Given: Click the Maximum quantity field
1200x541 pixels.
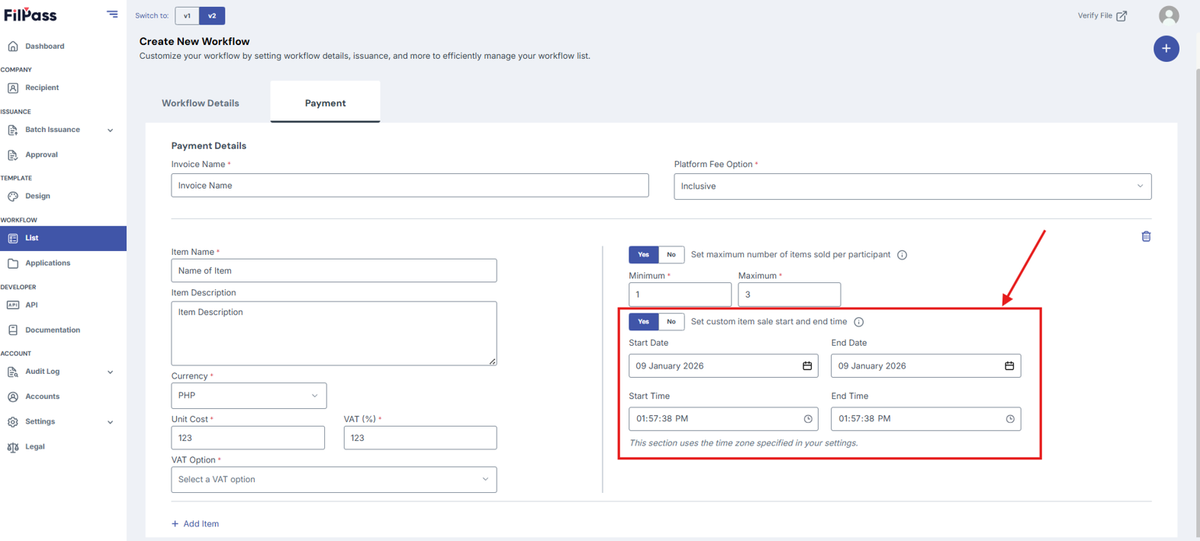Looking at the screenshot, I should coord(789,295).
